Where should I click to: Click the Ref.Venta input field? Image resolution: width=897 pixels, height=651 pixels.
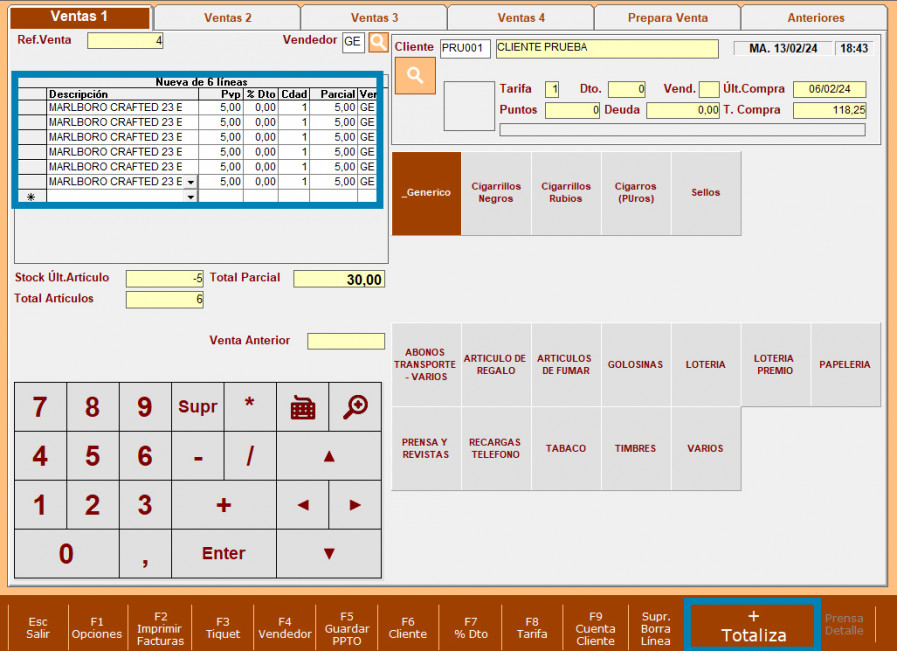point(125,41)
